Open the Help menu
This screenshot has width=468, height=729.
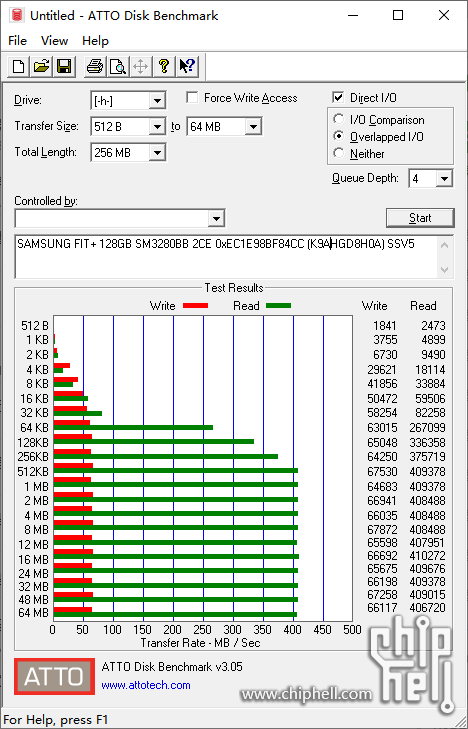(95, 40)
